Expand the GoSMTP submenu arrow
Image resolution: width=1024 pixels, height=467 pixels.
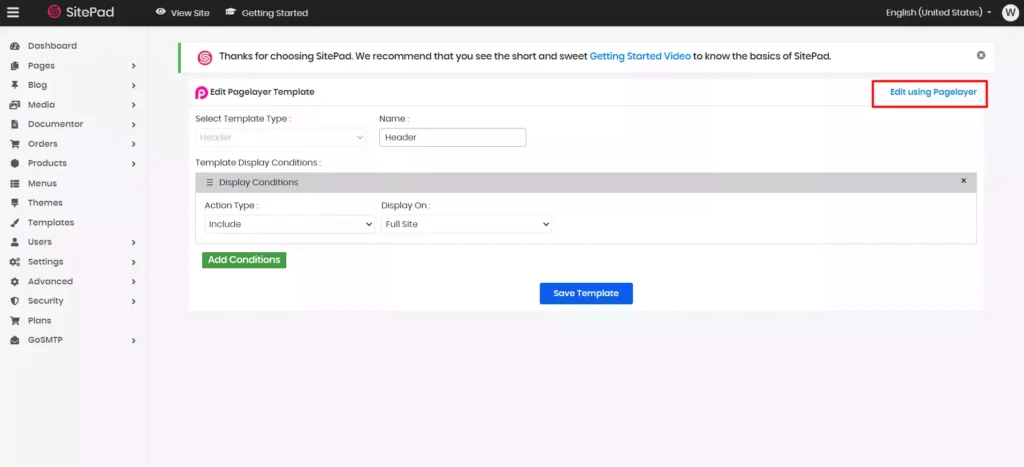tap(133, 340)
